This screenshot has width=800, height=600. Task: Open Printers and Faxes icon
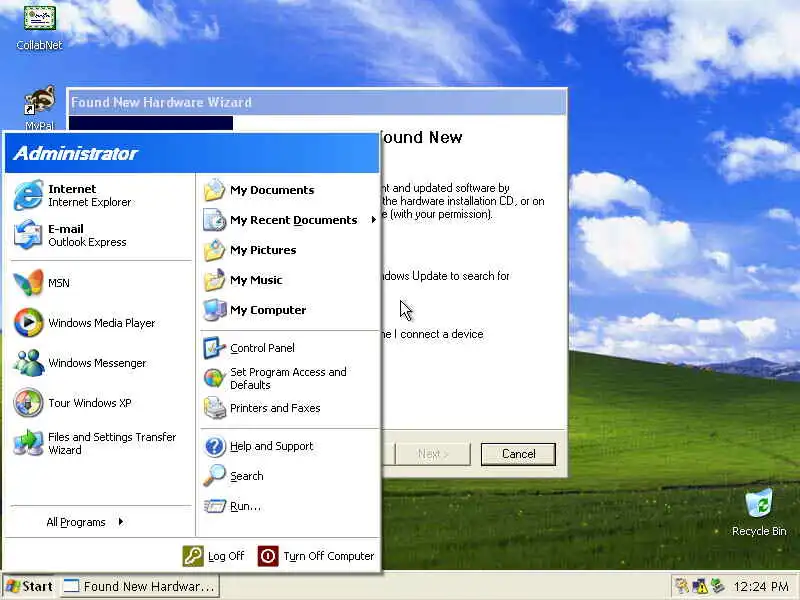[214, 408]
